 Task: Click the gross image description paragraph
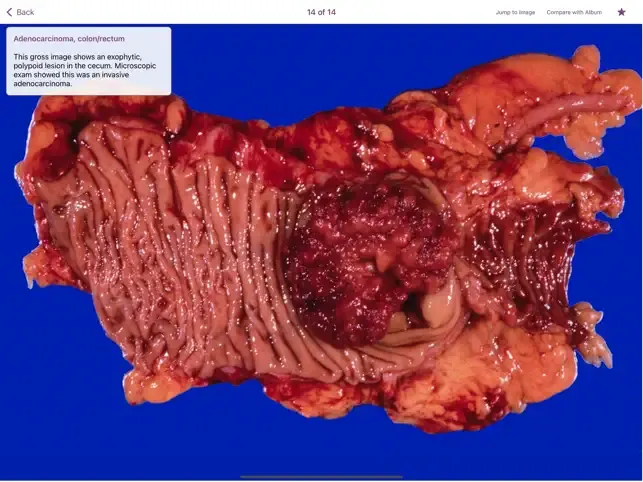84,70
